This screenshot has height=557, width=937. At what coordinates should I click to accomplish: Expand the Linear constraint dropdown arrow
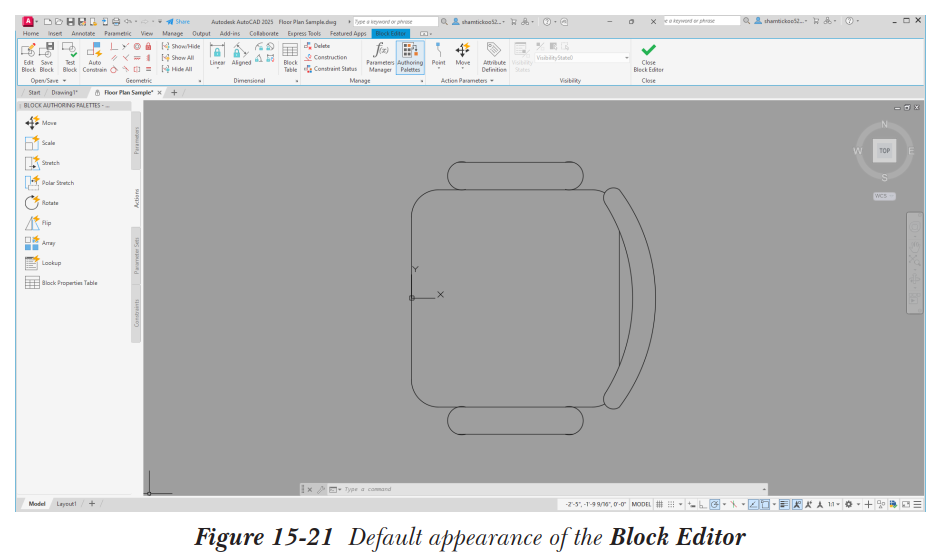(217, 68)
